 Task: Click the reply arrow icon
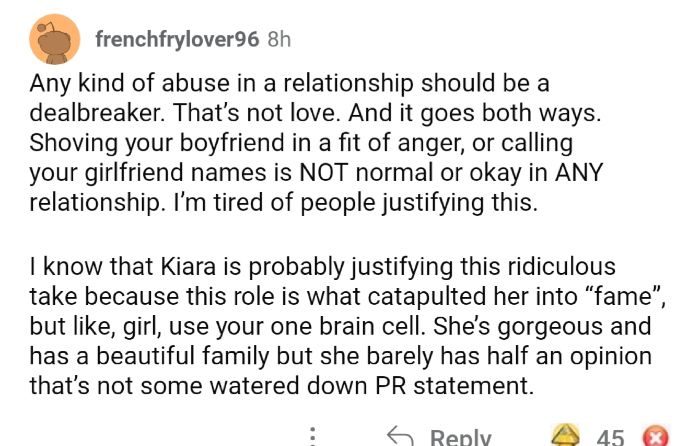pyautogui.click(x=402, y=436)
